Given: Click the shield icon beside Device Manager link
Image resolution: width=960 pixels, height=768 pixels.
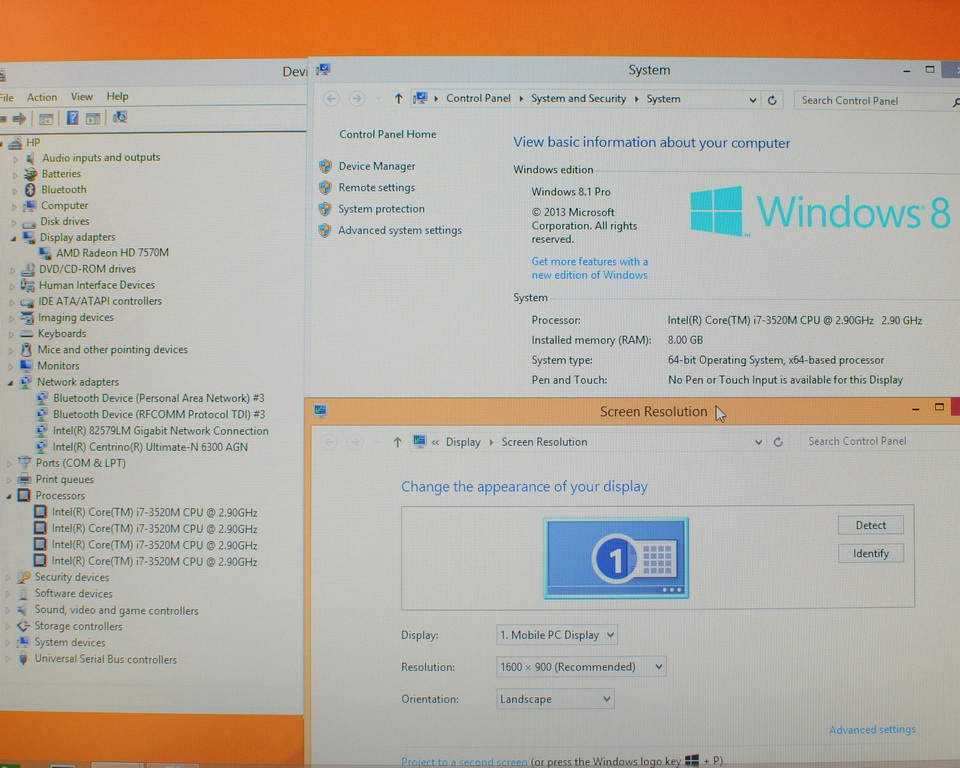Looking at the screenshot, I should (325, 166).
